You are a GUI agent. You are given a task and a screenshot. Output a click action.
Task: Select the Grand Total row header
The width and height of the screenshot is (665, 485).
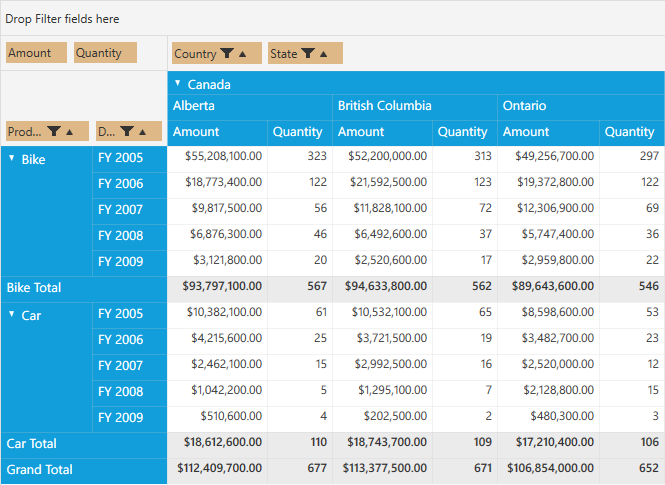coord(84,470)
